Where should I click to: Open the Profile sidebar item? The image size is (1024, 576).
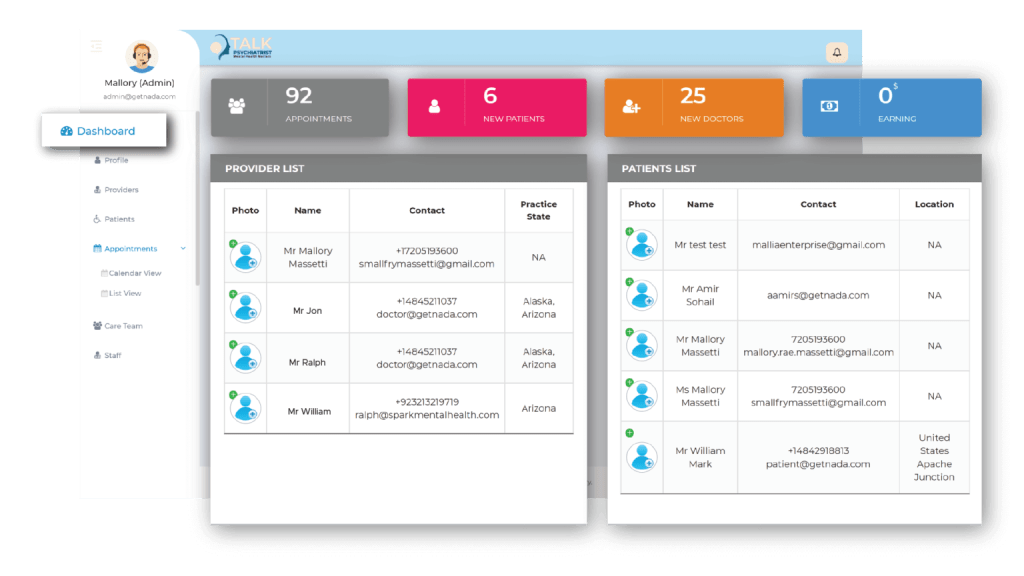115,160
